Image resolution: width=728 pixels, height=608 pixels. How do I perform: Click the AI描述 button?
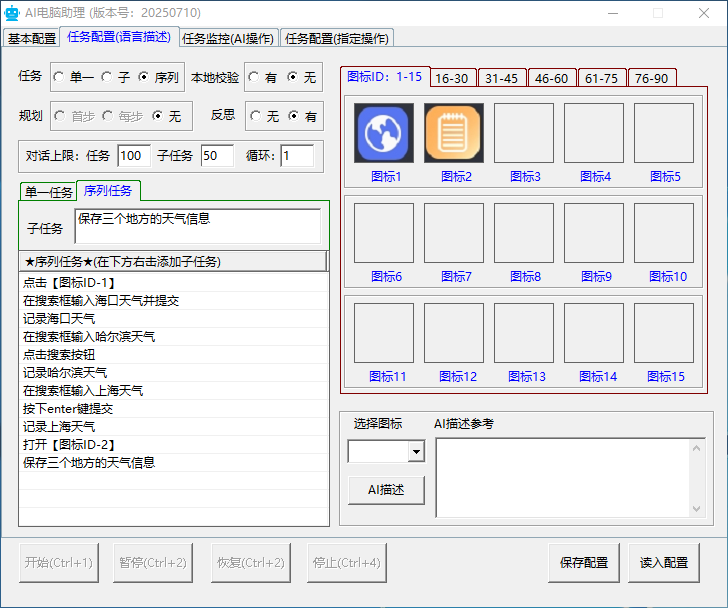[386, 490]
